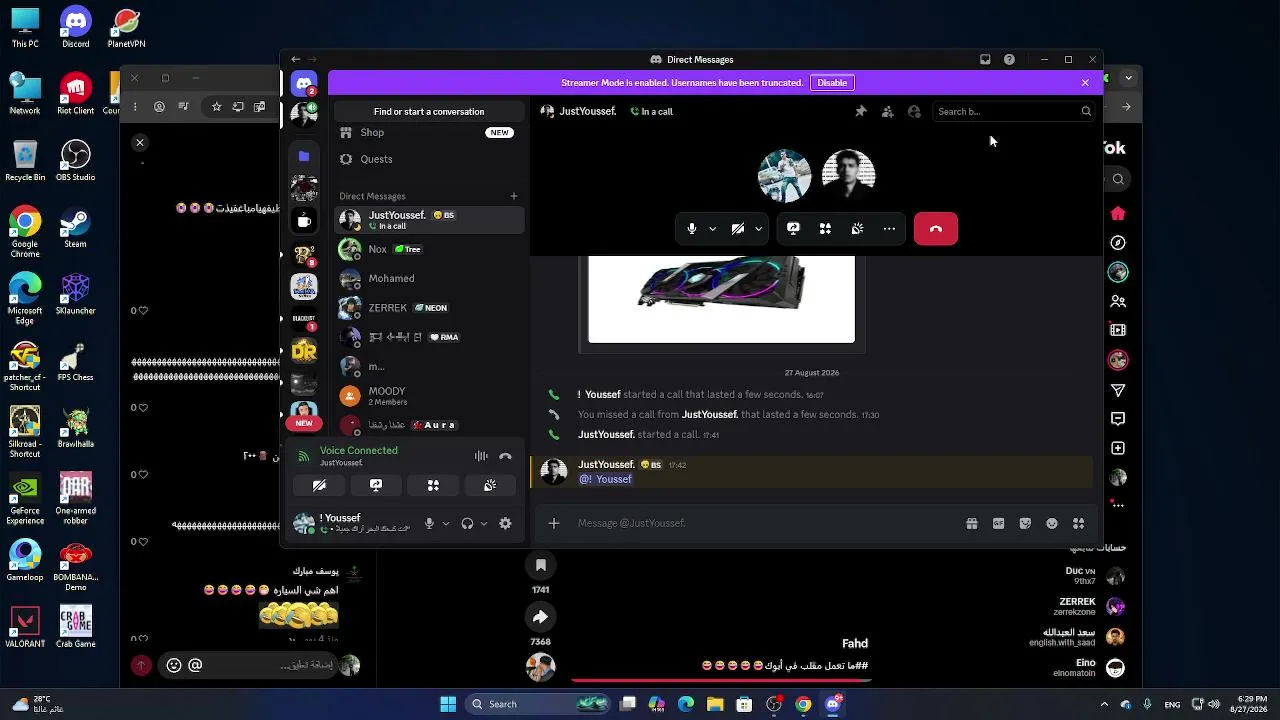Show hidden system tray icons

(x=1104, y=704)
